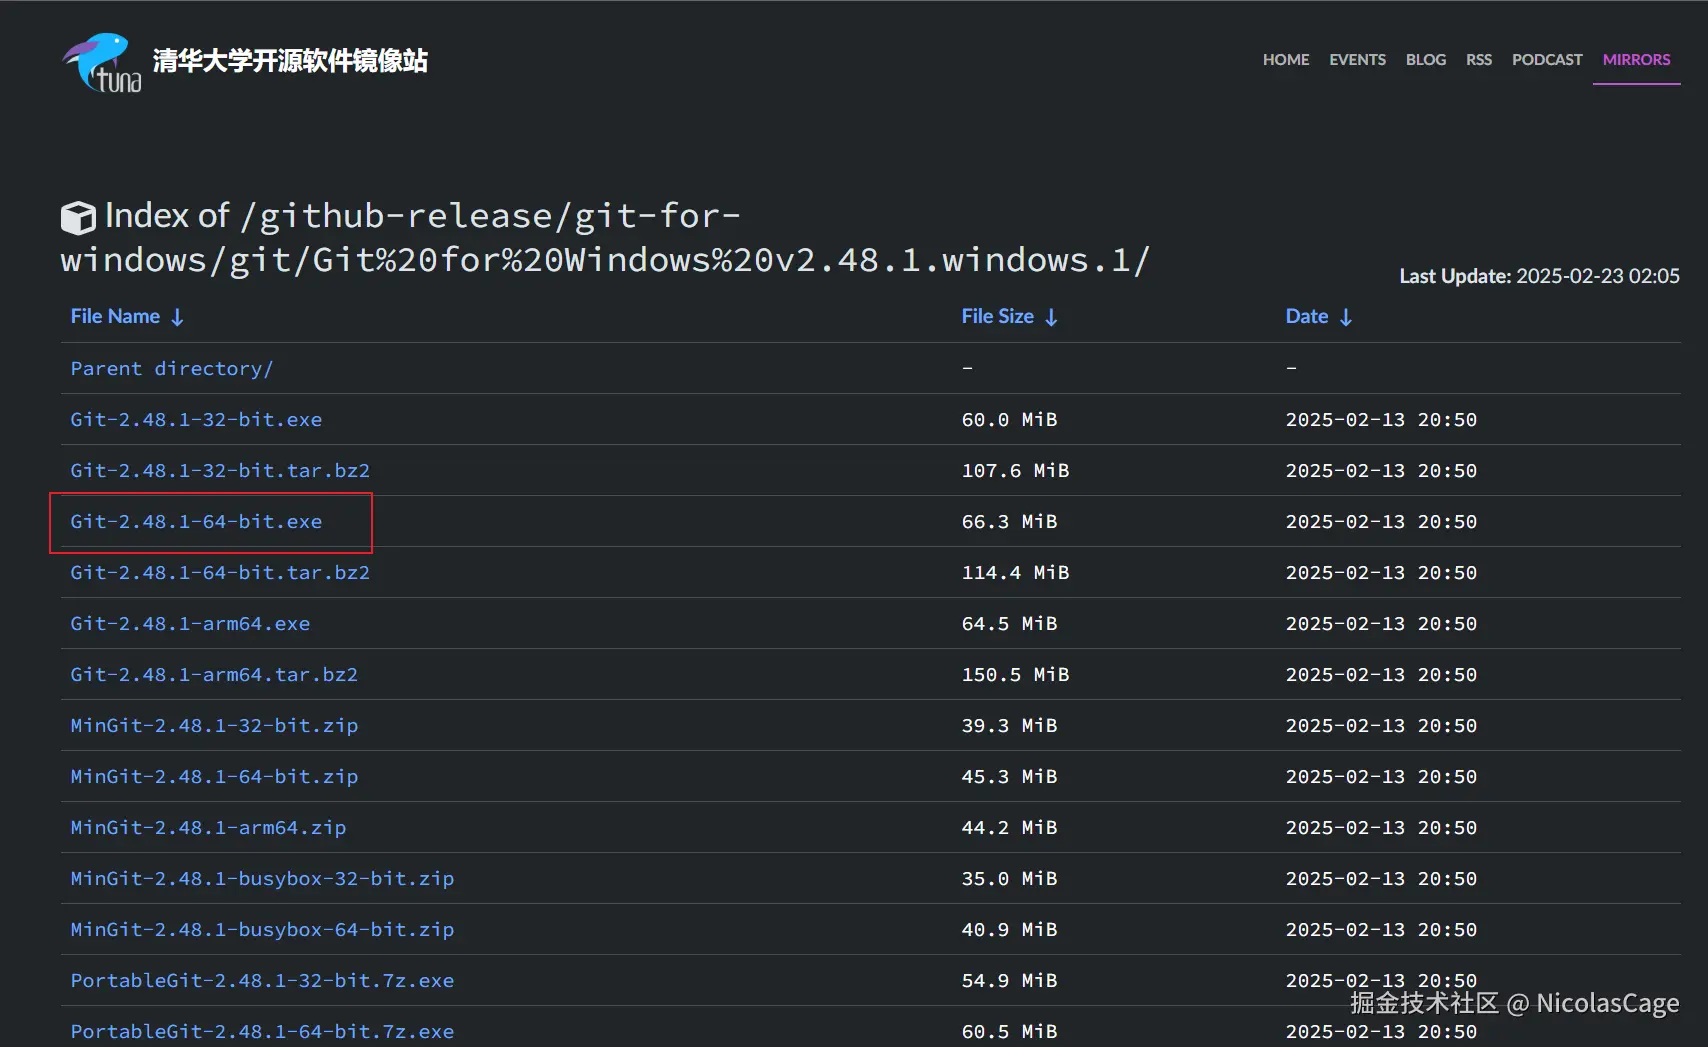The height and width of the screenshot is (1047, 1708).
Task: Click the 39.3 MiB file size
Action: tap(1009, 726)
